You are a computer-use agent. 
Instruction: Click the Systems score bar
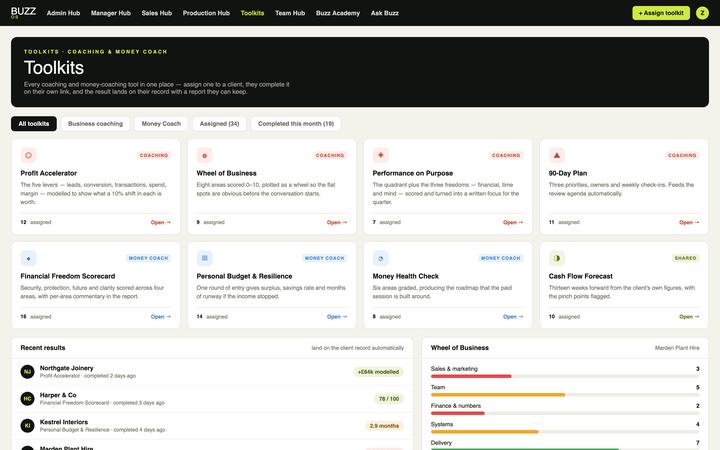(x=565, y=432)
